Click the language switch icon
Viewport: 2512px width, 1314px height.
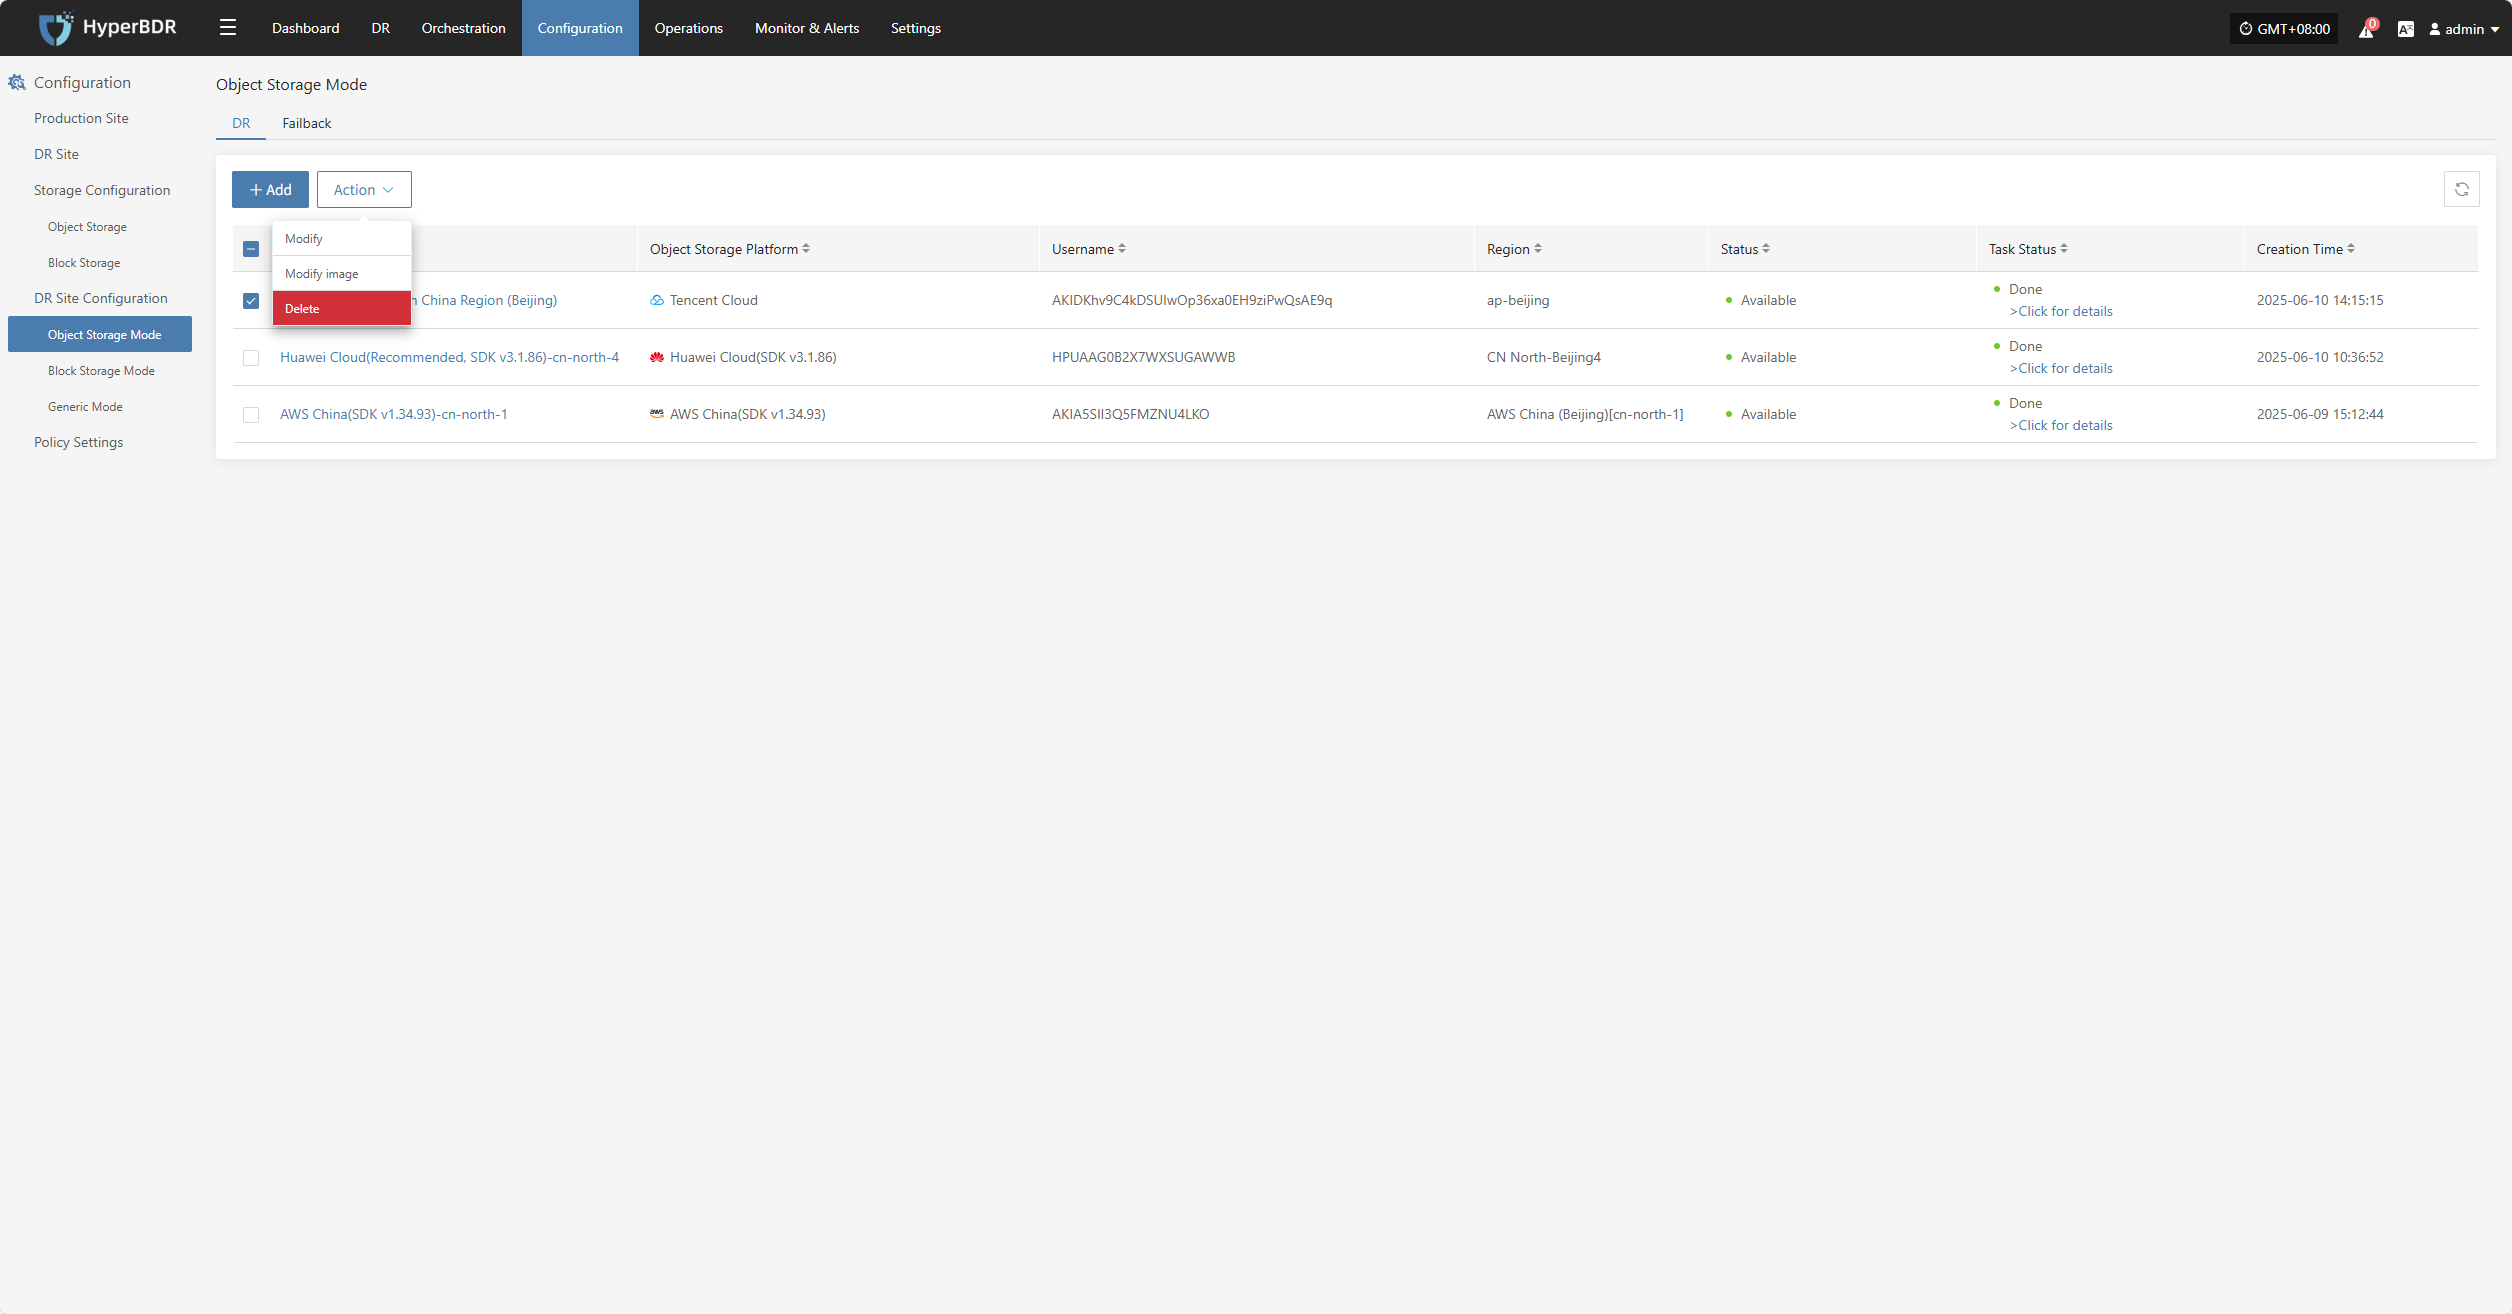click(2406, 29)
